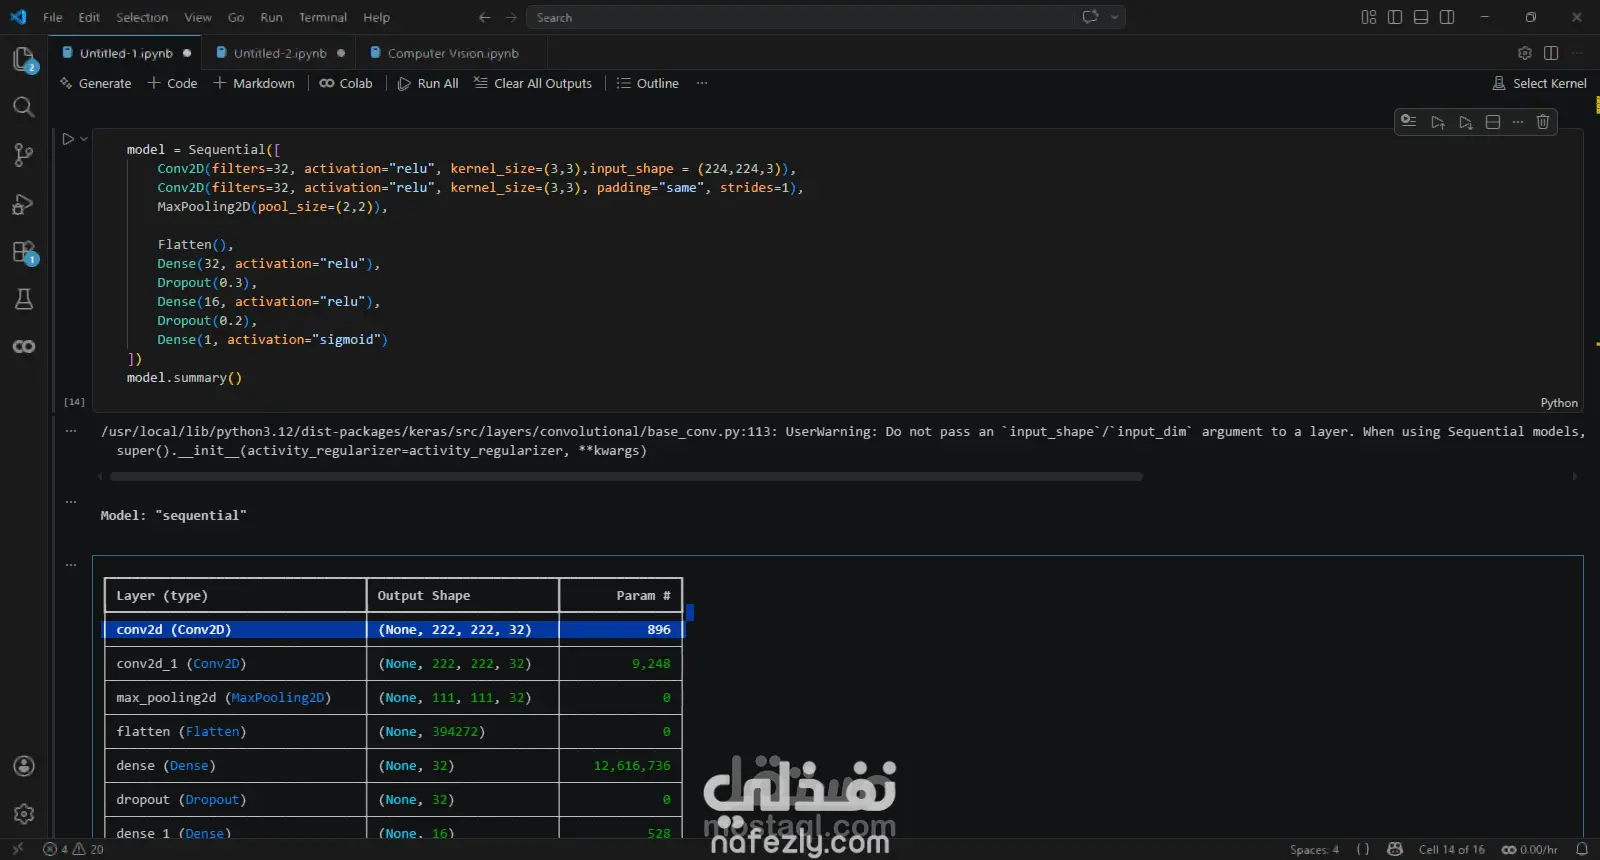Click the 0.00/hr Colab status entry
Image resolution: width=1600 pixels, height=860 pixels.
[1530, 849]
